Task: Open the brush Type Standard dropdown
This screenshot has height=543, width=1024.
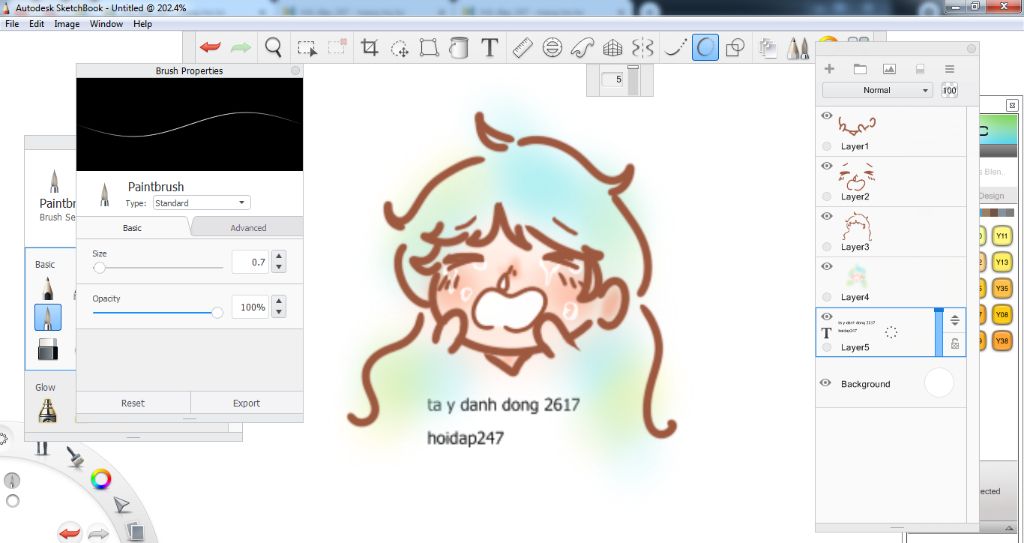Action: click(202, 203)
